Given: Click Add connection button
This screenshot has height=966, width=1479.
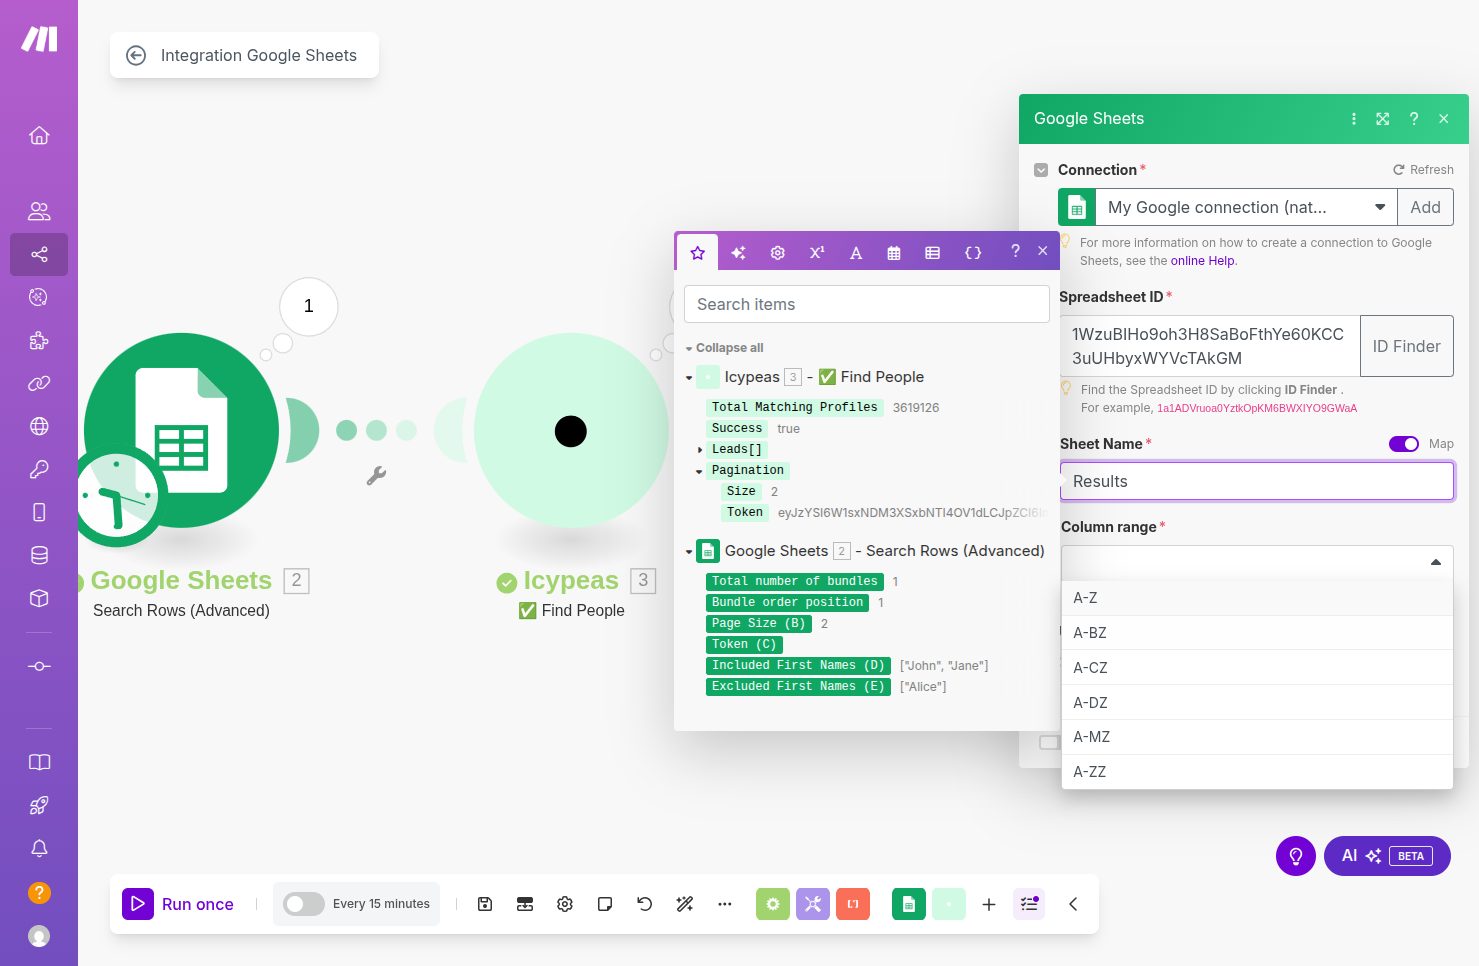Looking at the screenshot, I should (1425, 207).
